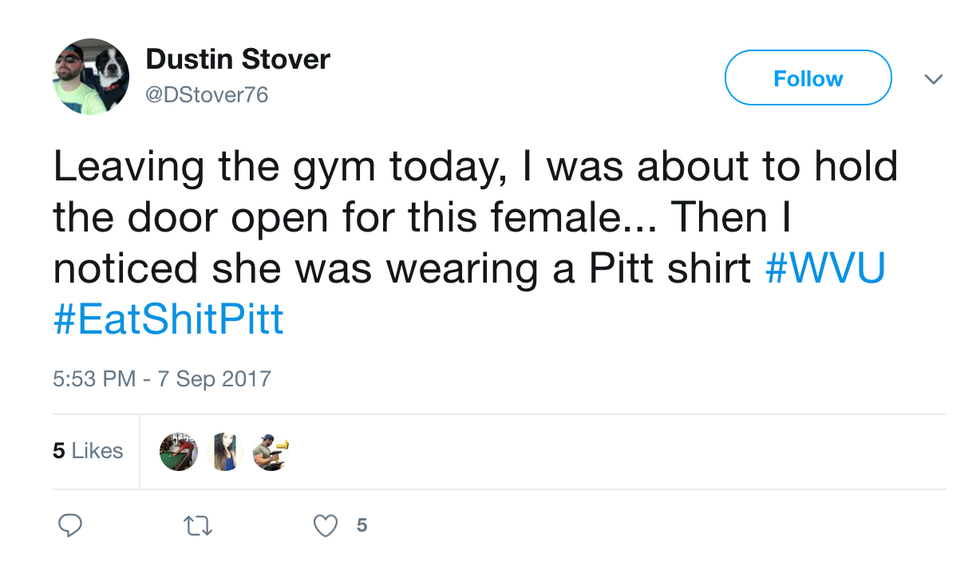Viewport: 980px width, 570px height.
Task: Open the first liker's avatar
Action: point(179,452)
